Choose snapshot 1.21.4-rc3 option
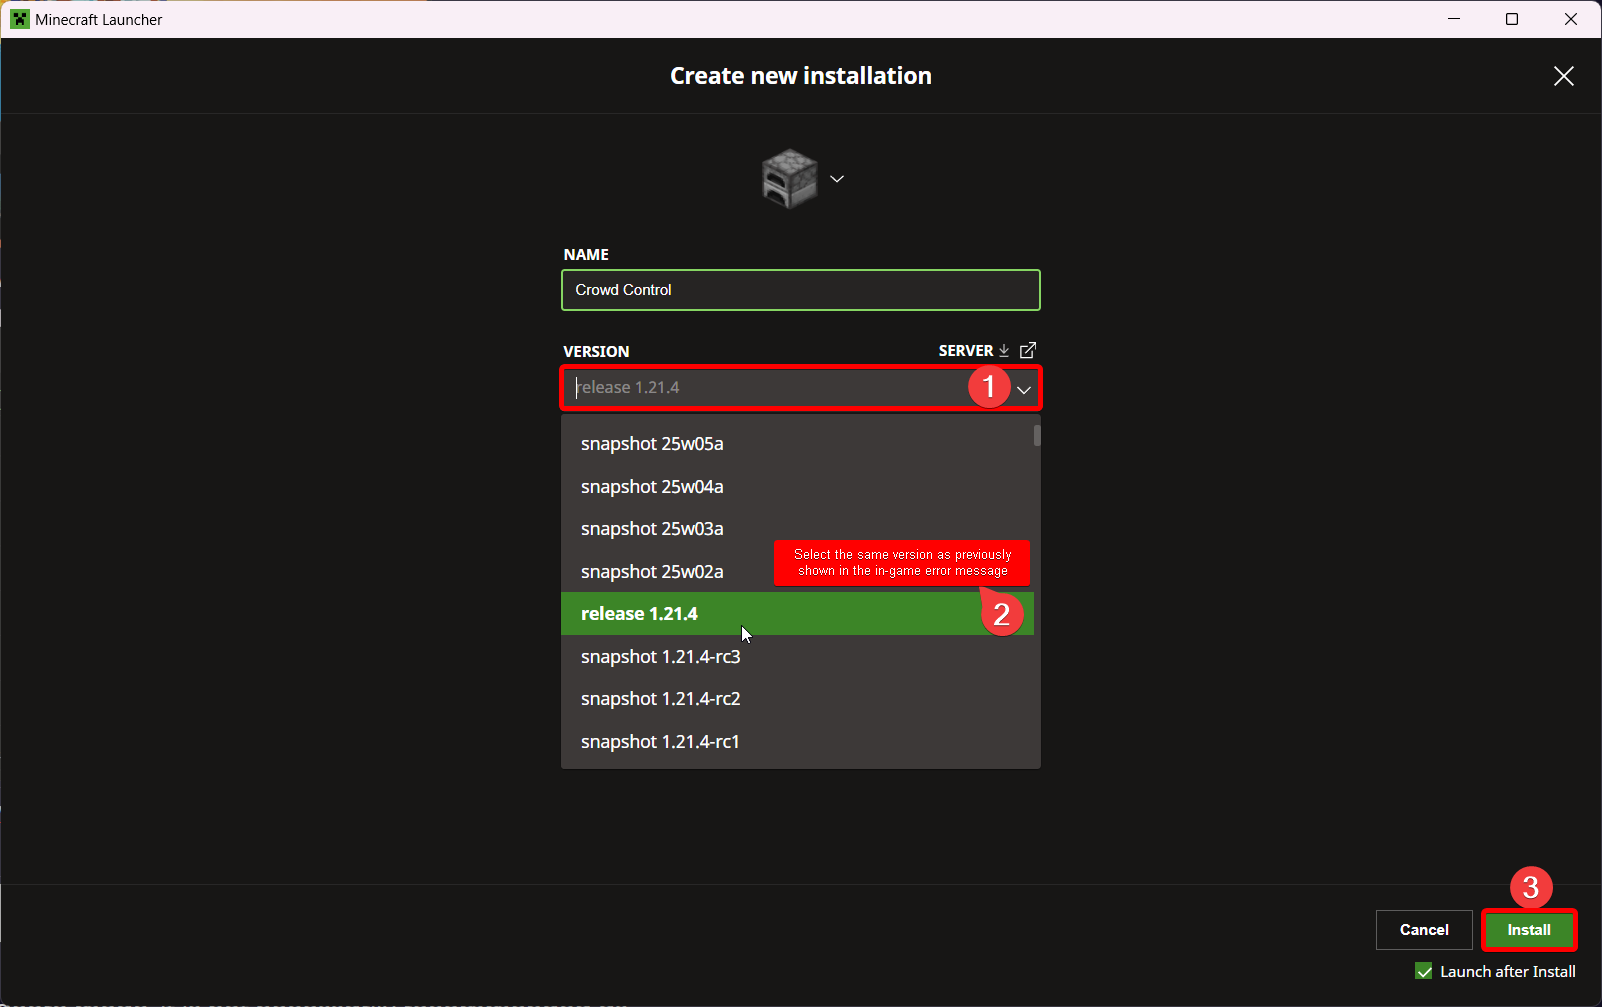1602x1007 pixels. (x=660, y=657)
